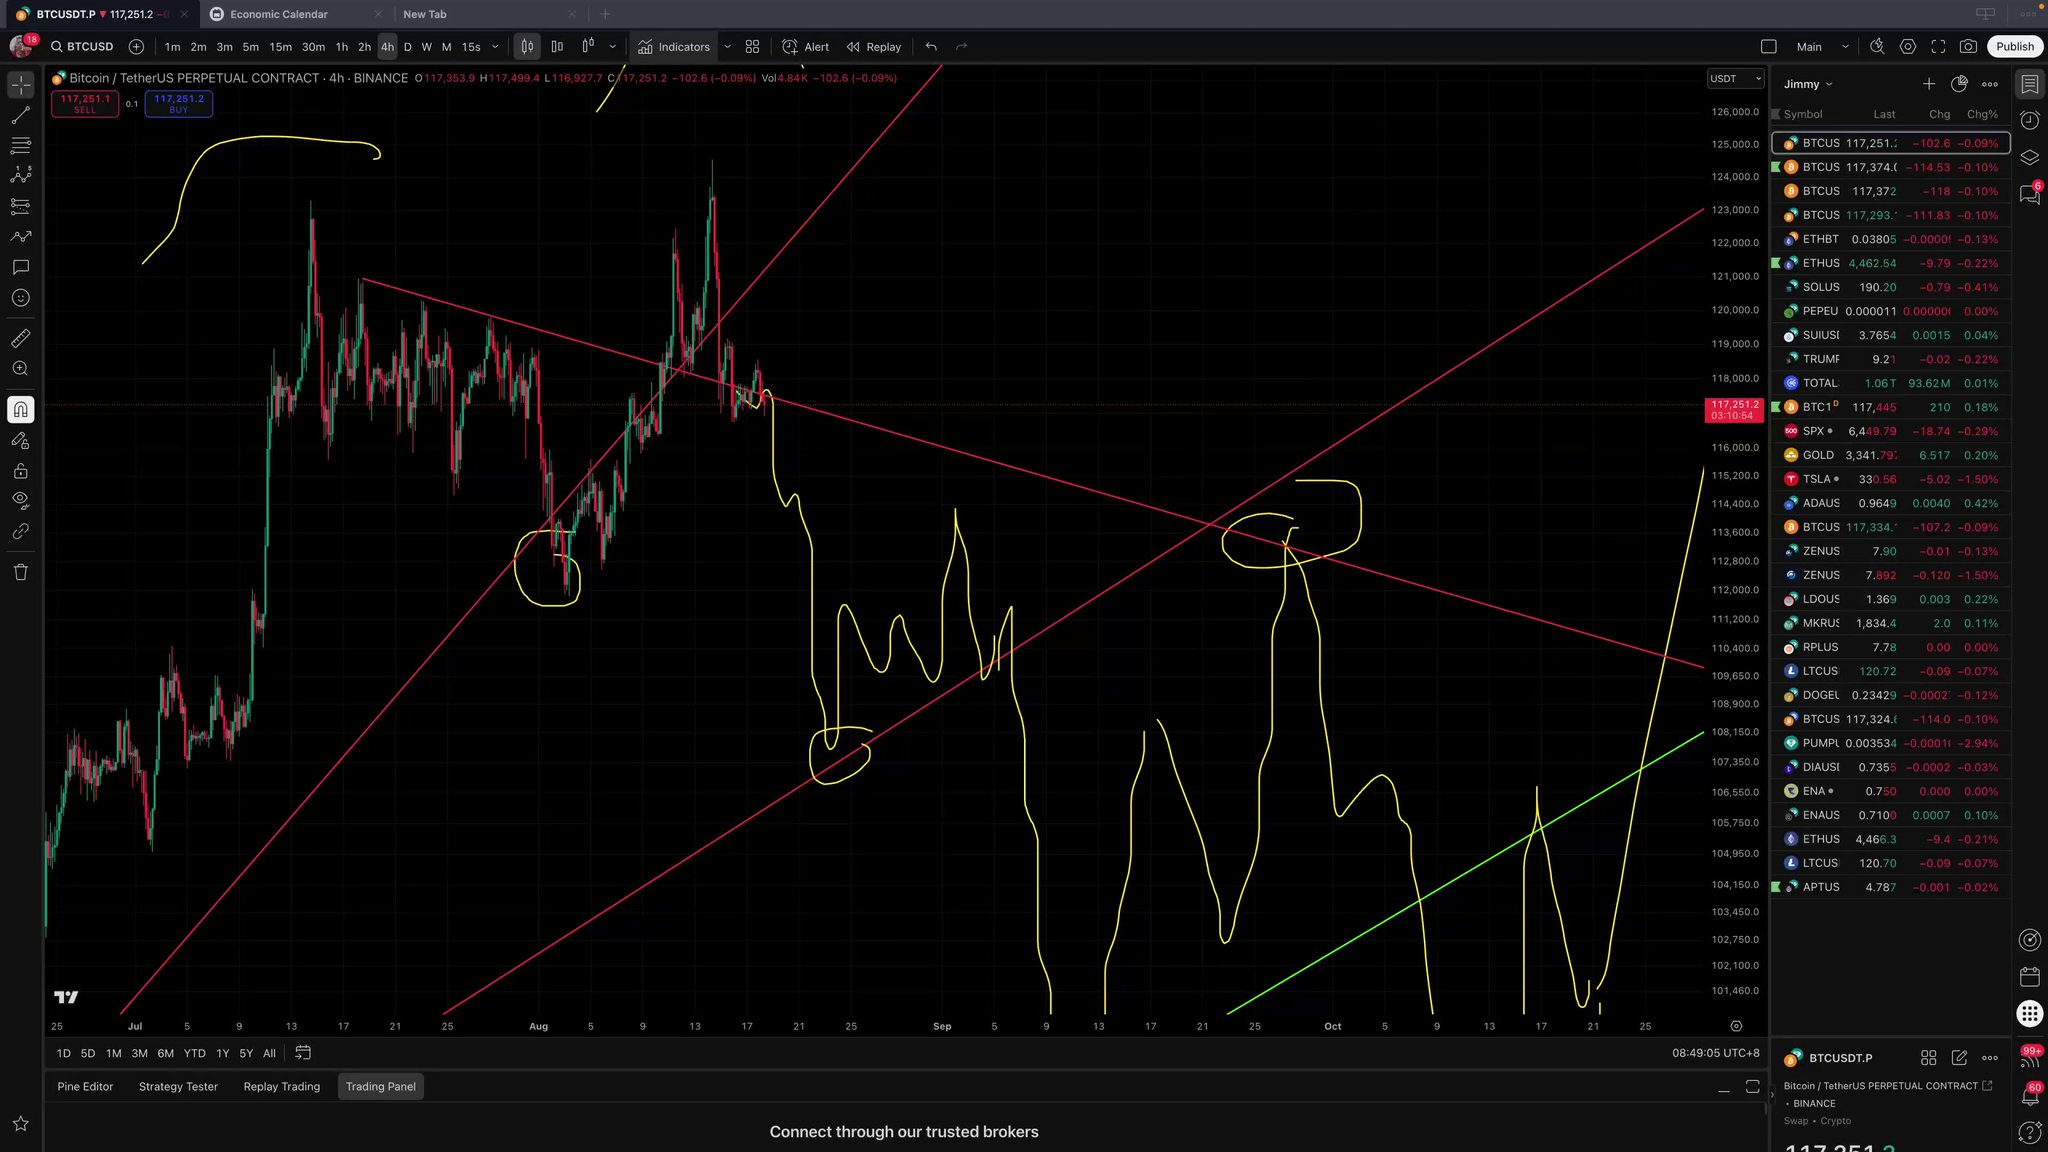The height and width of the screenshot is (1152, 2048).
Task: Set date range to YTD
Action: [195, 1053]
